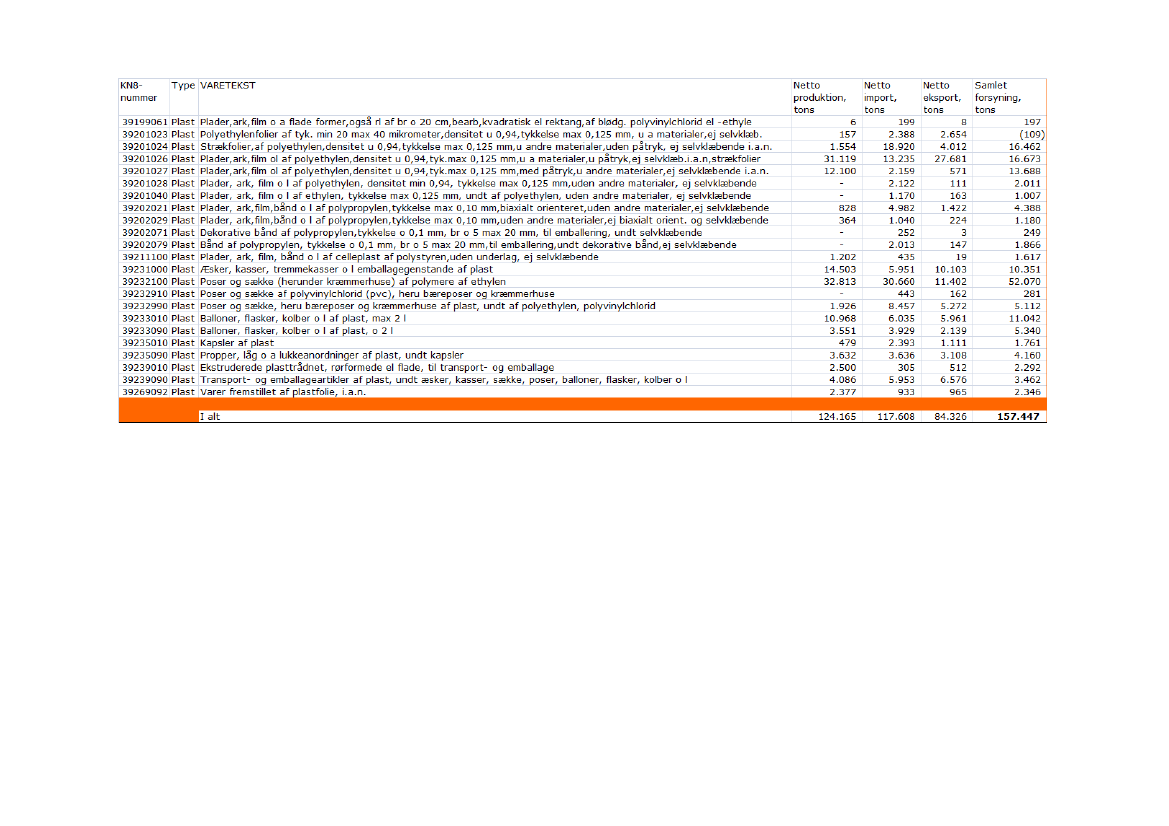Click KN8 code 39232100
1169x826 pixels.
pyautogui.click(x=145, y=282)
